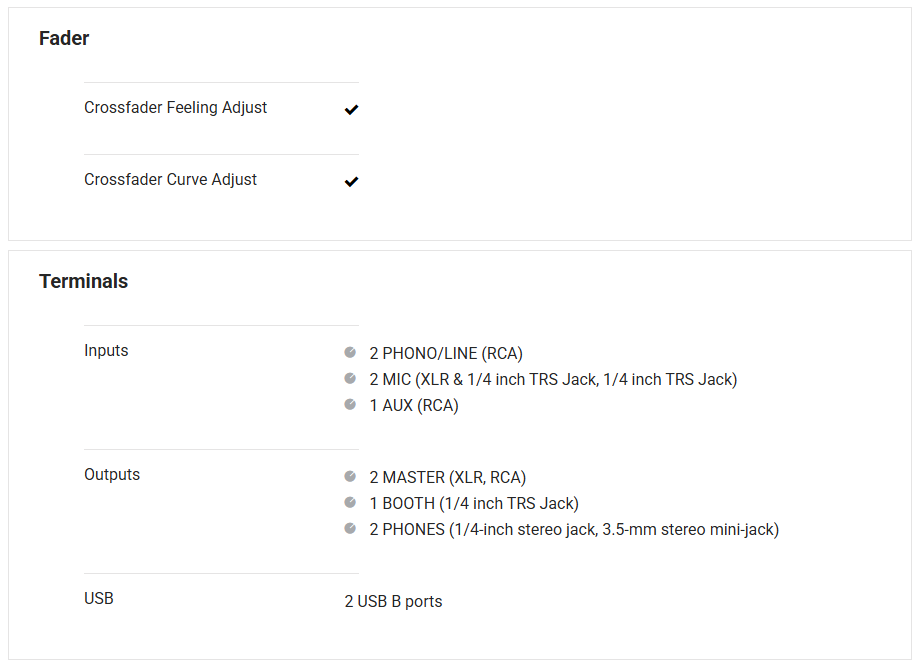
Task: Click the knob bullet beside 2 PHONES
Action: point(350,528)
